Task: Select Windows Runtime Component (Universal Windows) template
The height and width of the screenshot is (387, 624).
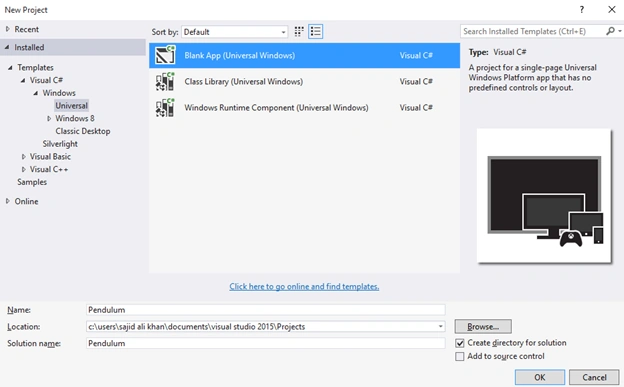Action: click(x=304, y=108)
